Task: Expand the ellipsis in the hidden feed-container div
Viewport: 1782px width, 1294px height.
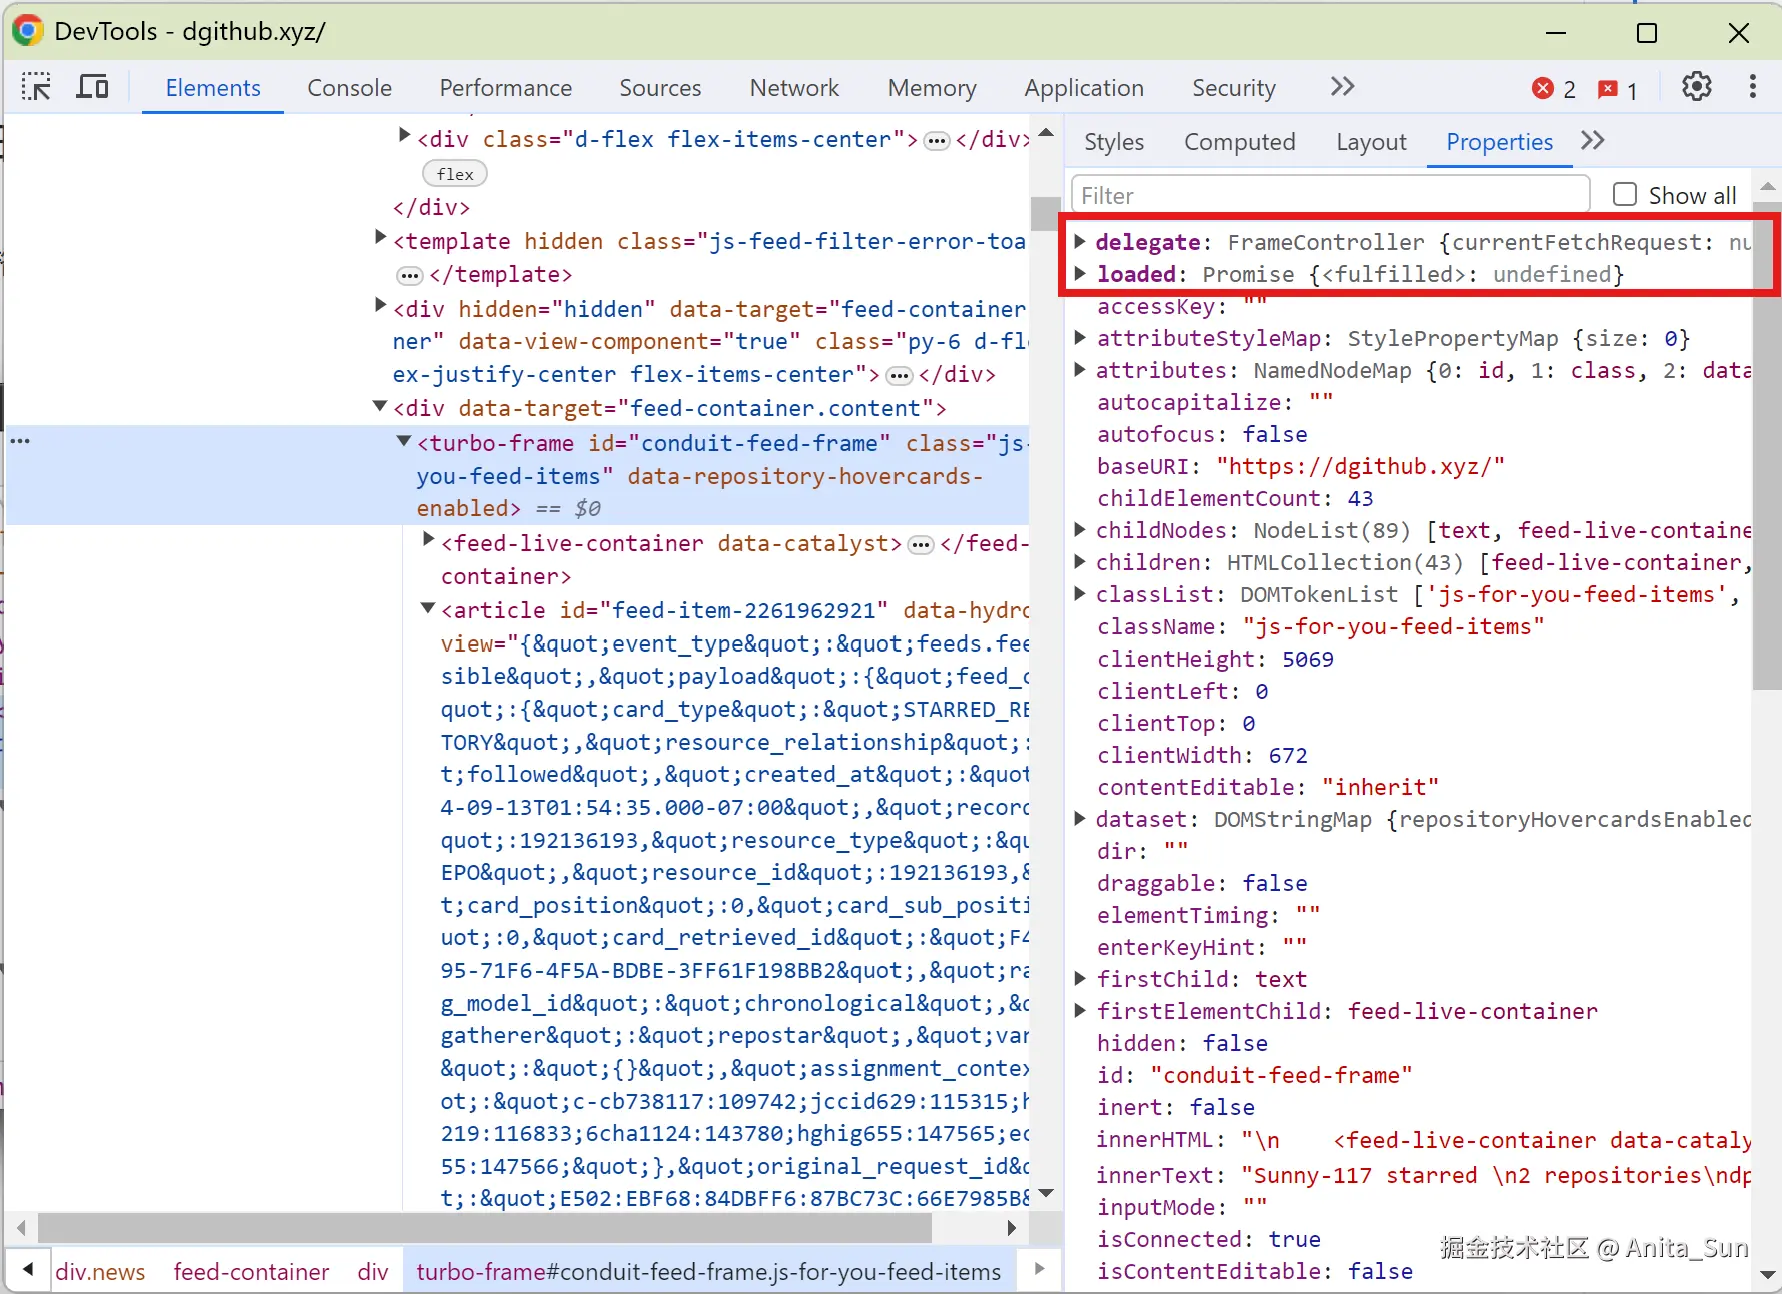Action: point(900,376)
